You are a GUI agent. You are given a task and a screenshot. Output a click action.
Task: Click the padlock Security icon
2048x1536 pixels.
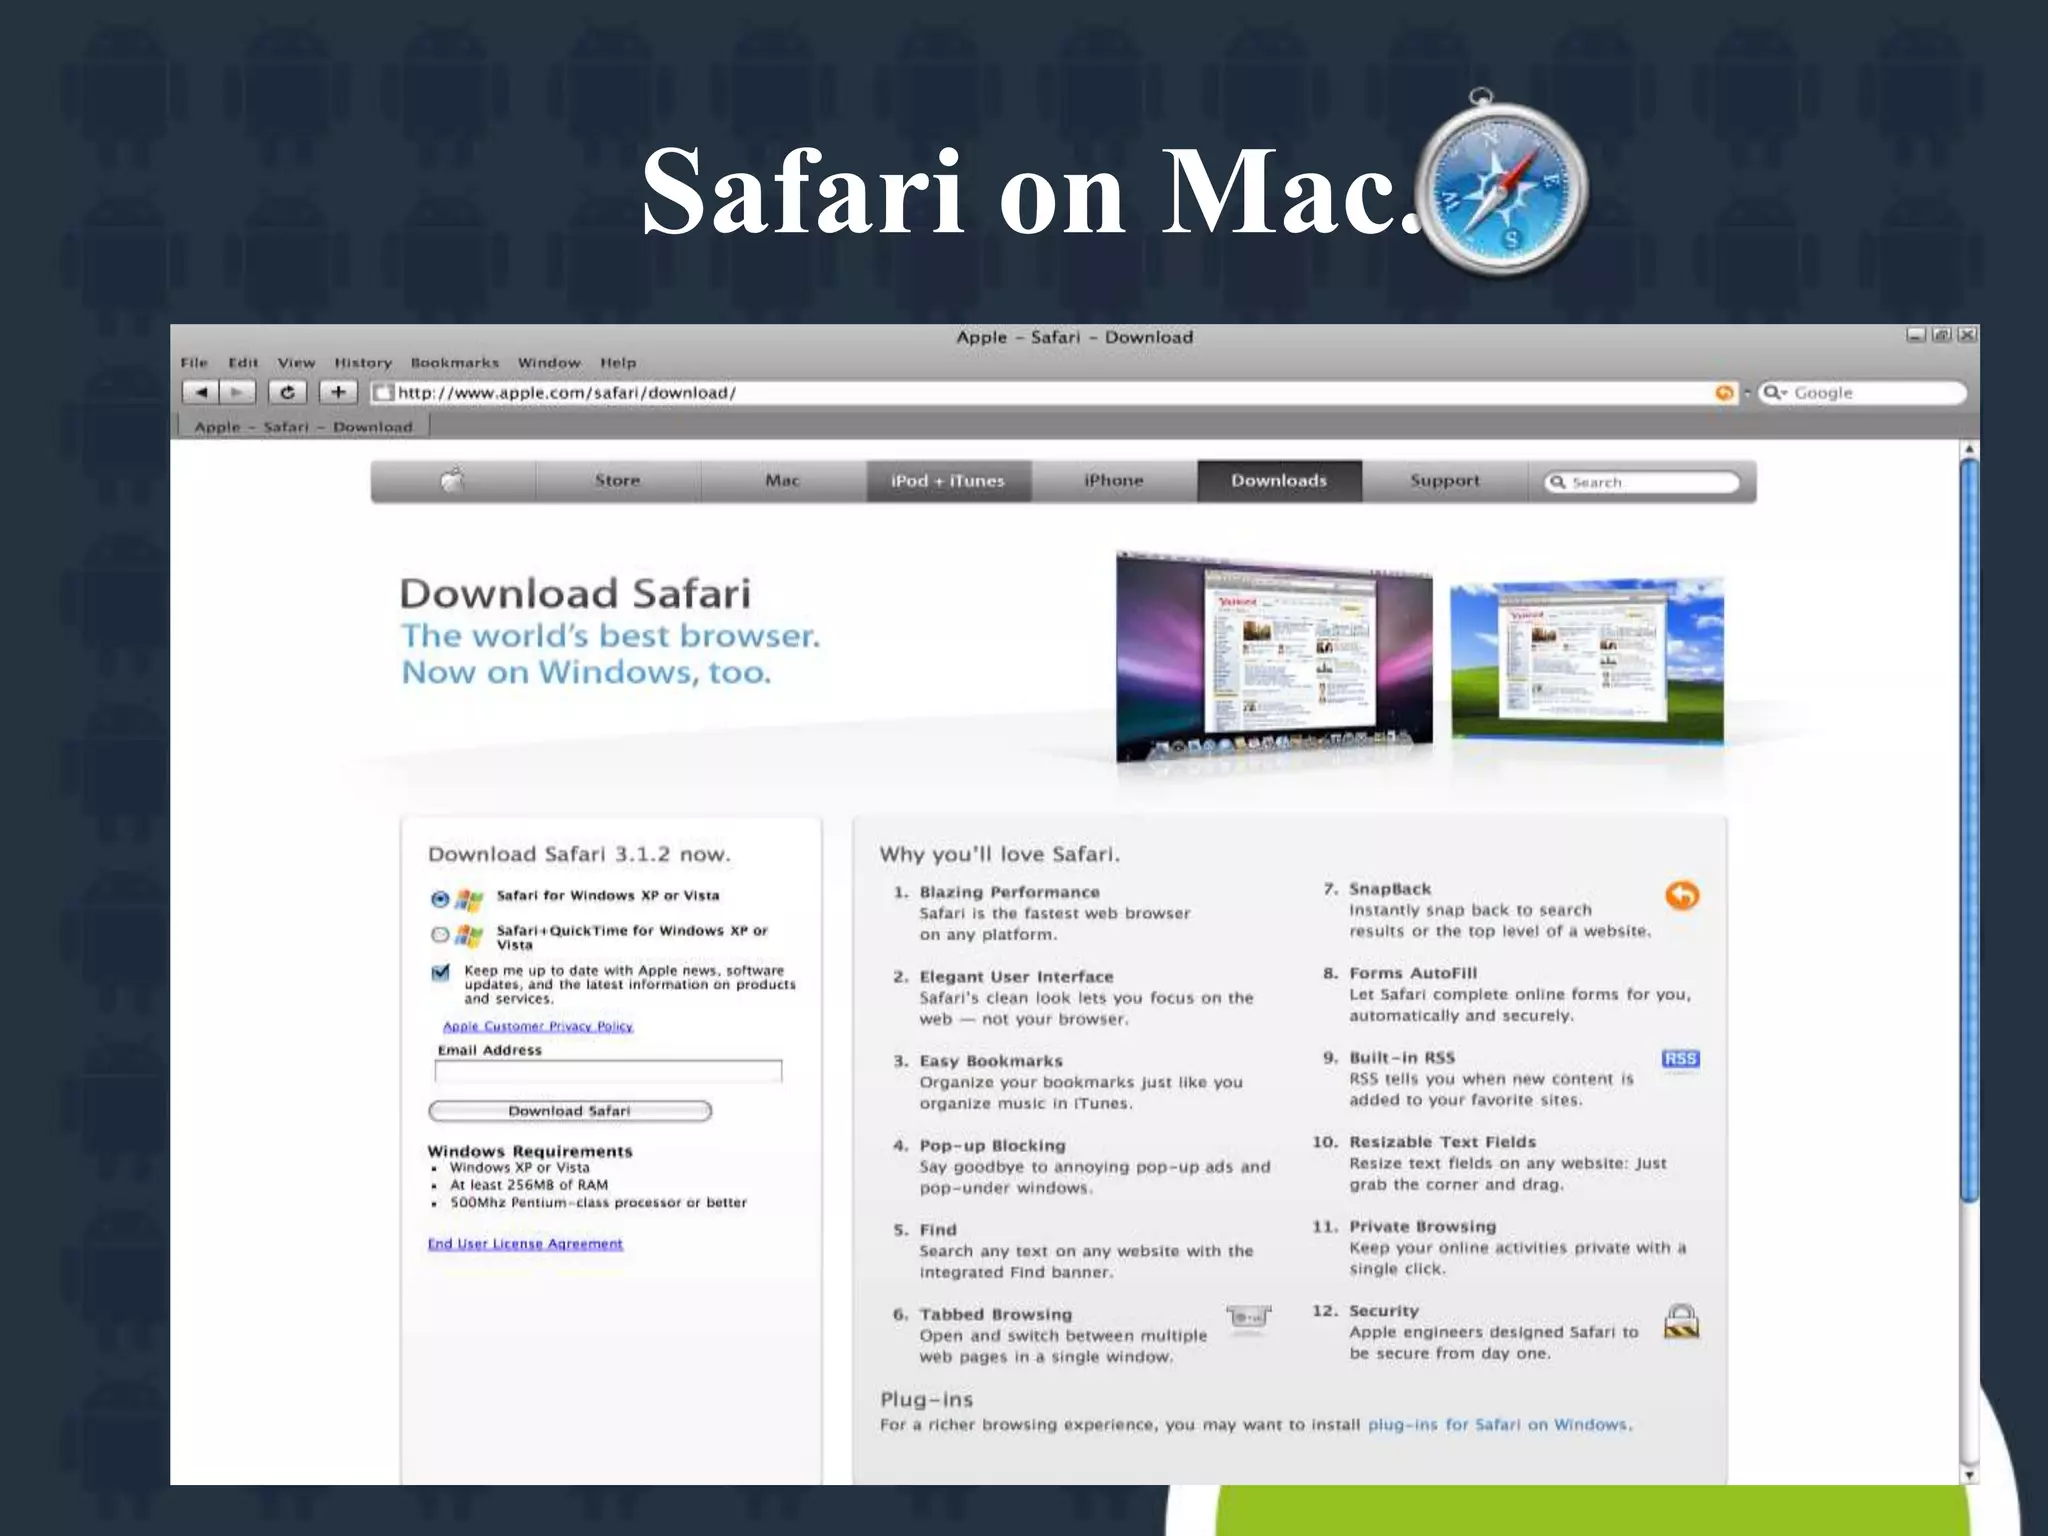[1681, 1321]
